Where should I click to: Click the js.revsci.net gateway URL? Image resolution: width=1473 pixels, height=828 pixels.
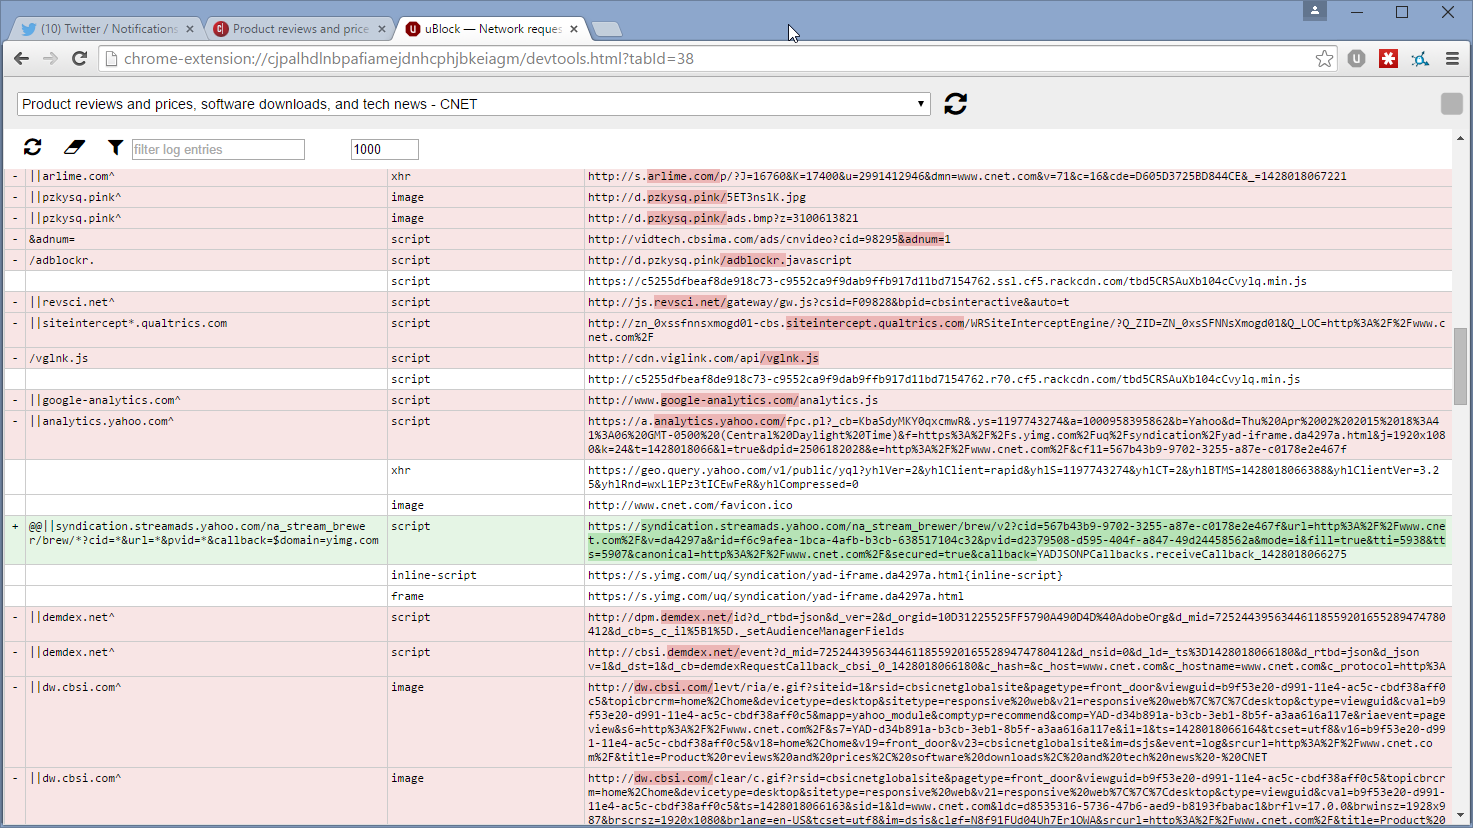828,302
